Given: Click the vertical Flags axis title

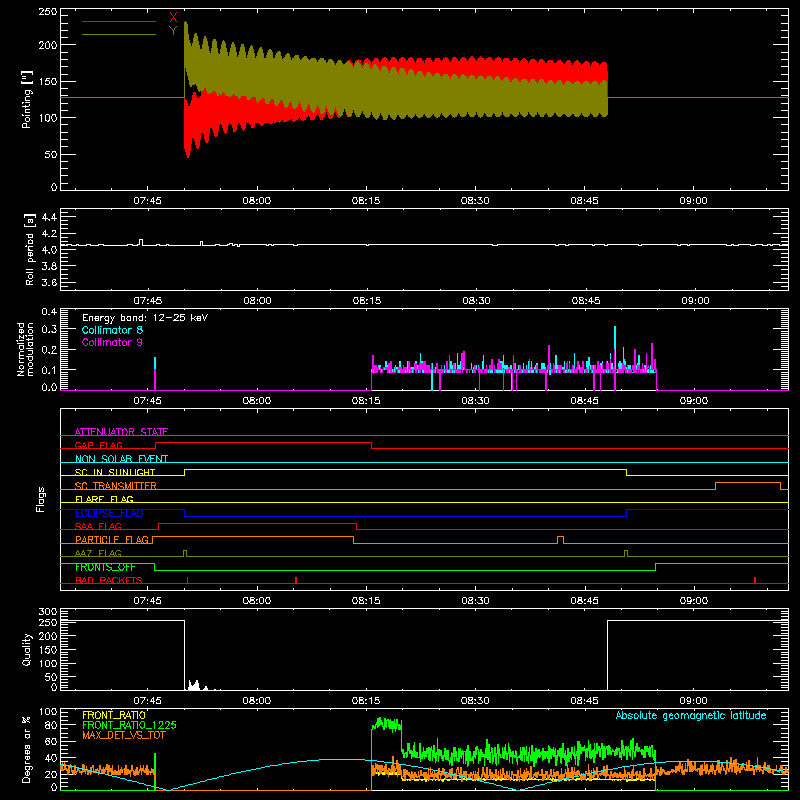Looking at the screenshot, I should (x=40, y=499).
